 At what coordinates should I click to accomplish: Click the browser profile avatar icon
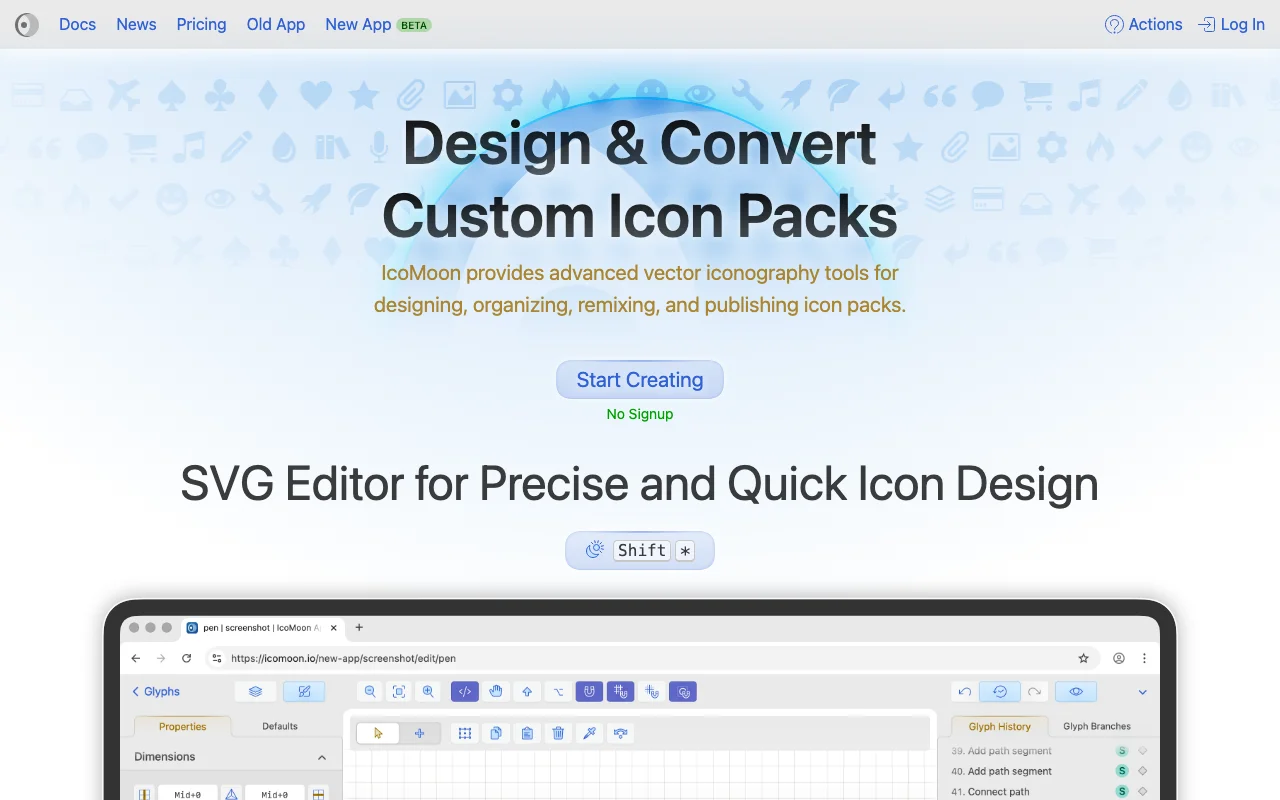(x=1119, y=658)
